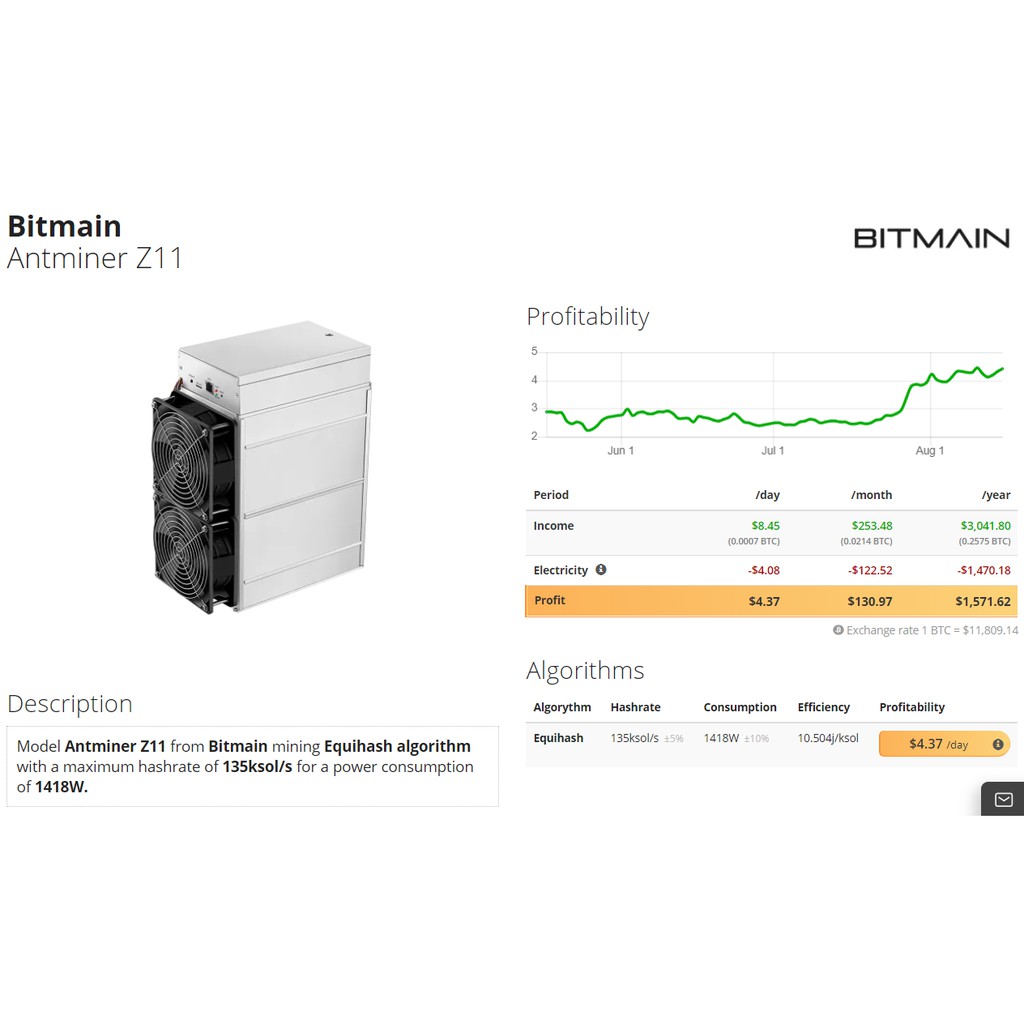Open the /day column header

pyautogui.click(x=767, y=494)
